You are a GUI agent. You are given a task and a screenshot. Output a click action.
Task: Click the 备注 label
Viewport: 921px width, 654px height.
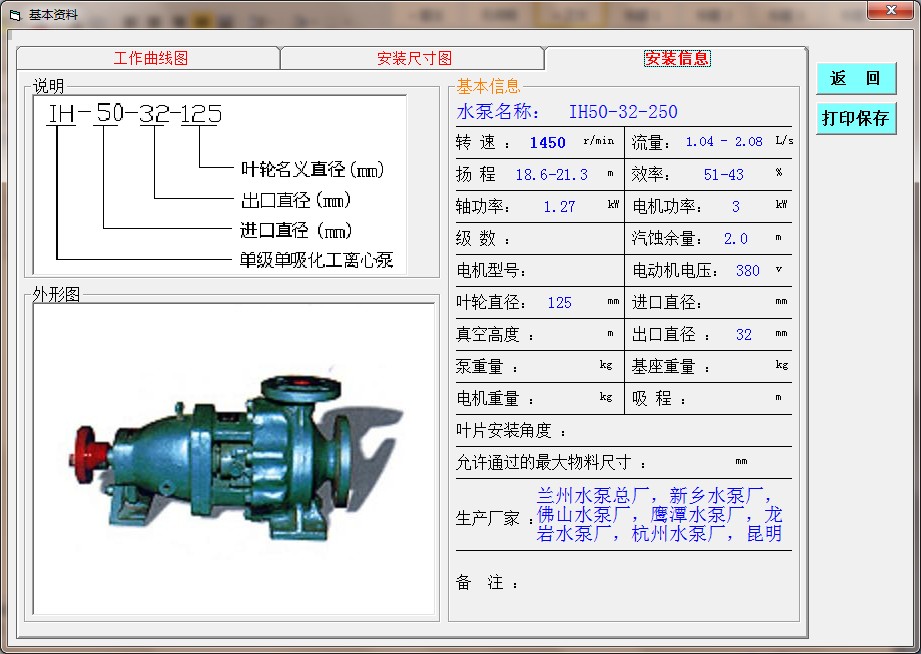(x=488, y=582)
